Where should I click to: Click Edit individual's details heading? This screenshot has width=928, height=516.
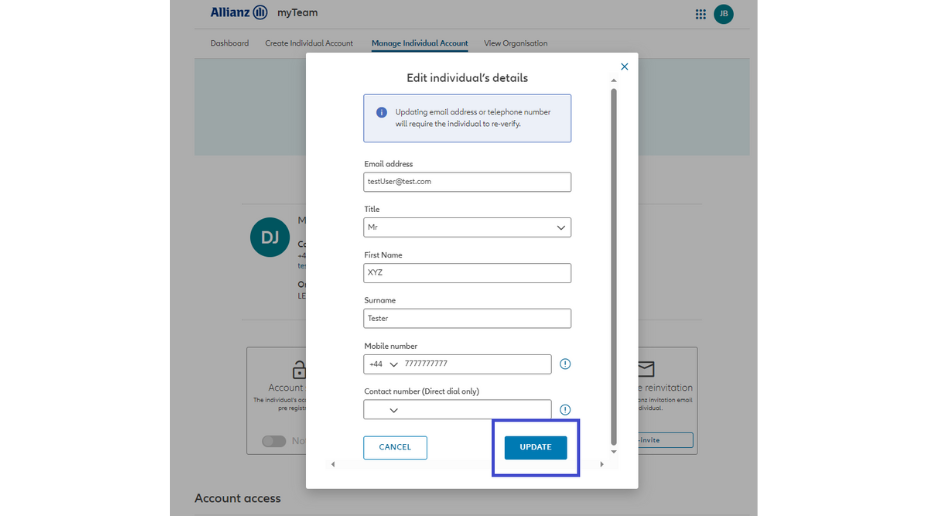click(x=467, y=78)
